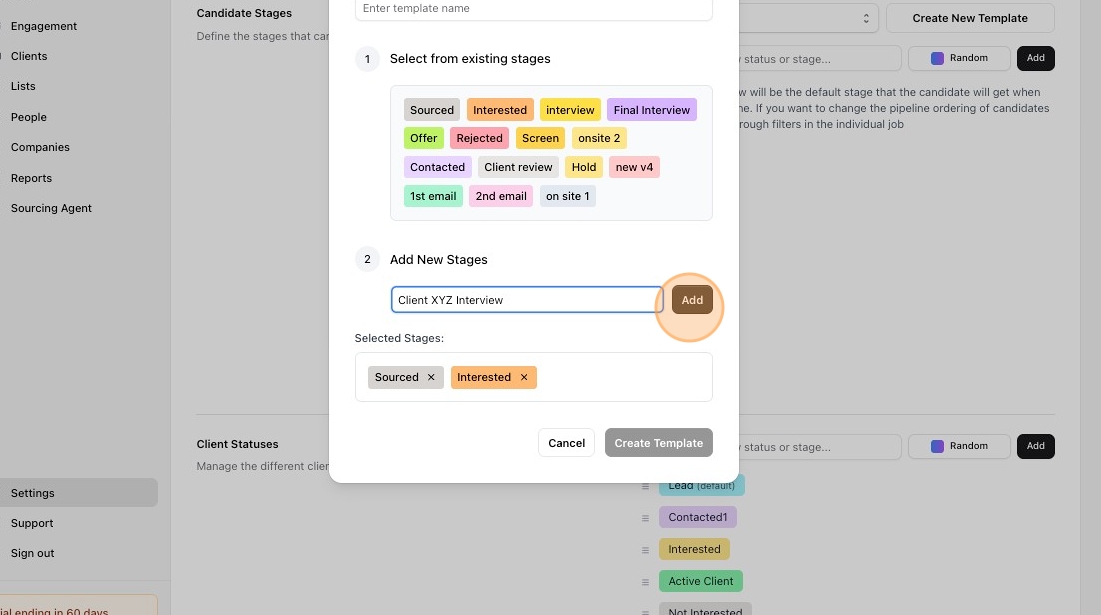This screenshot has width=1101, height=615.
Task: Open Lists in sidebar
Action: (23, 86)
